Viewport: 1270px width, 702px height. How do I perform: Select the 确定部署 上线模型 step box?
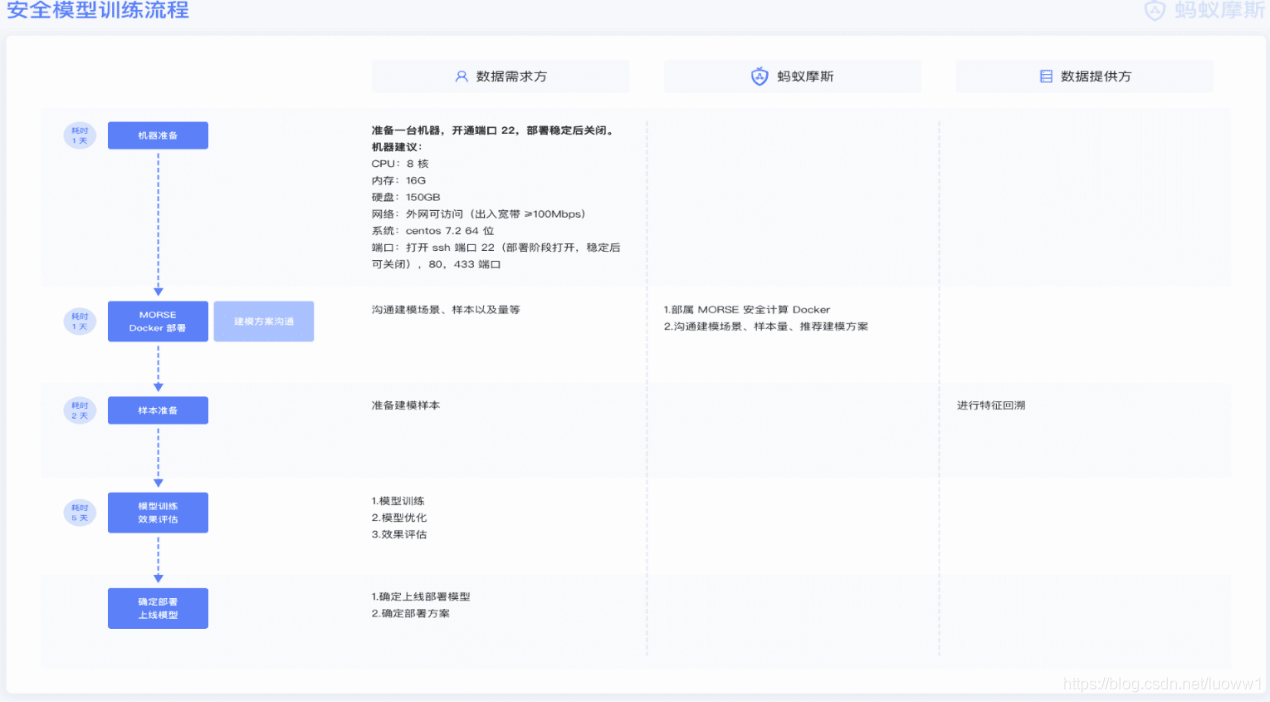158,608
